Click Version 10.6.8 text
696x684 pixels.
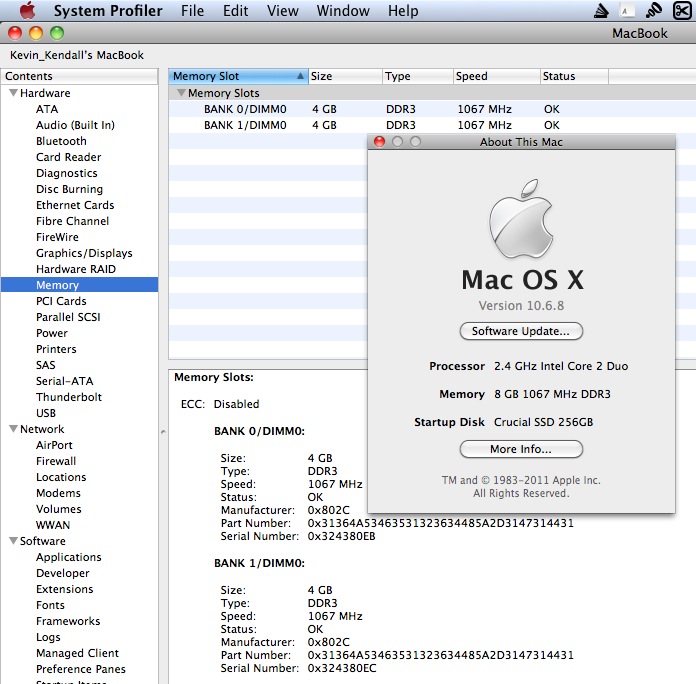(521, 305)
